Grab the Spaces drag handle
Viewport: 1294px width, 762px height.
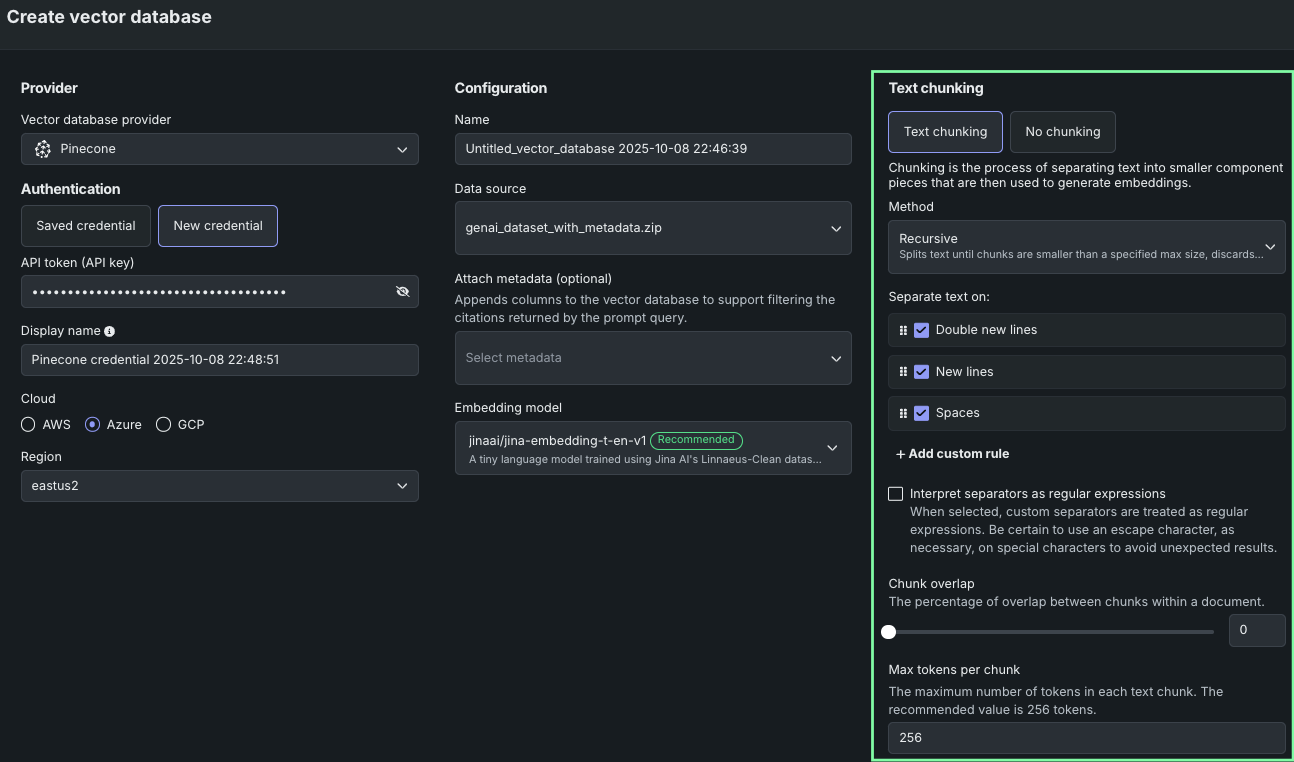coord(903,413)
